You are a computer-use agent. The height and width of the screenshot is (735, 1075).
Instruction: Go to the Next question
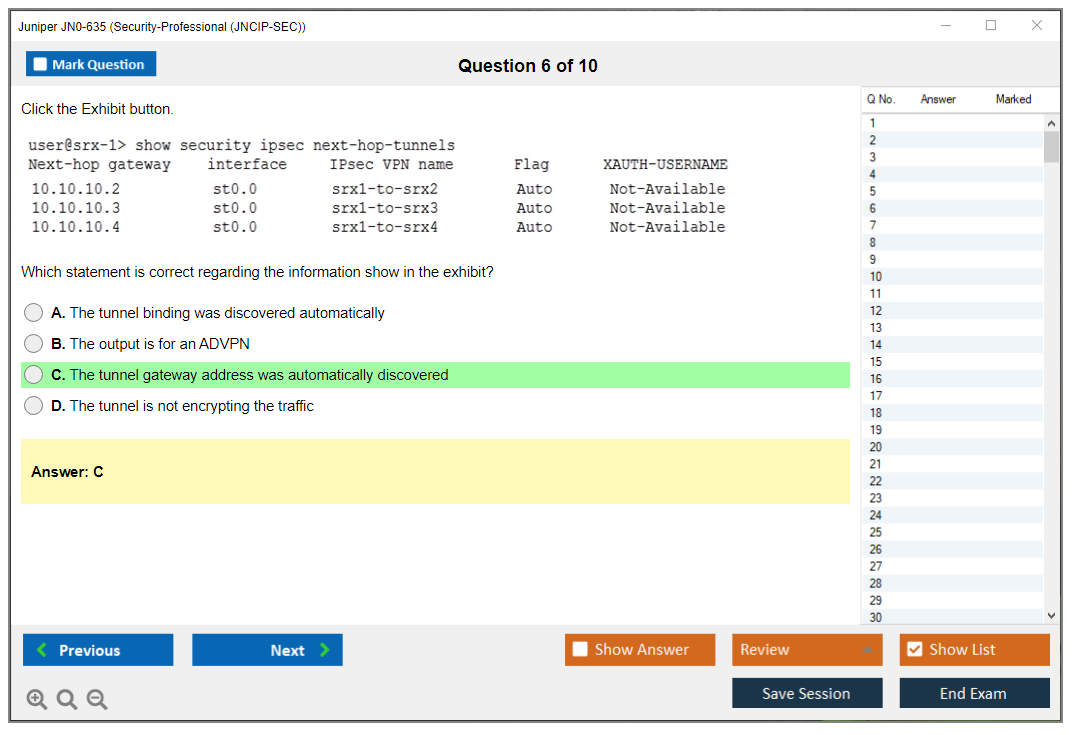tap(267, 650)
